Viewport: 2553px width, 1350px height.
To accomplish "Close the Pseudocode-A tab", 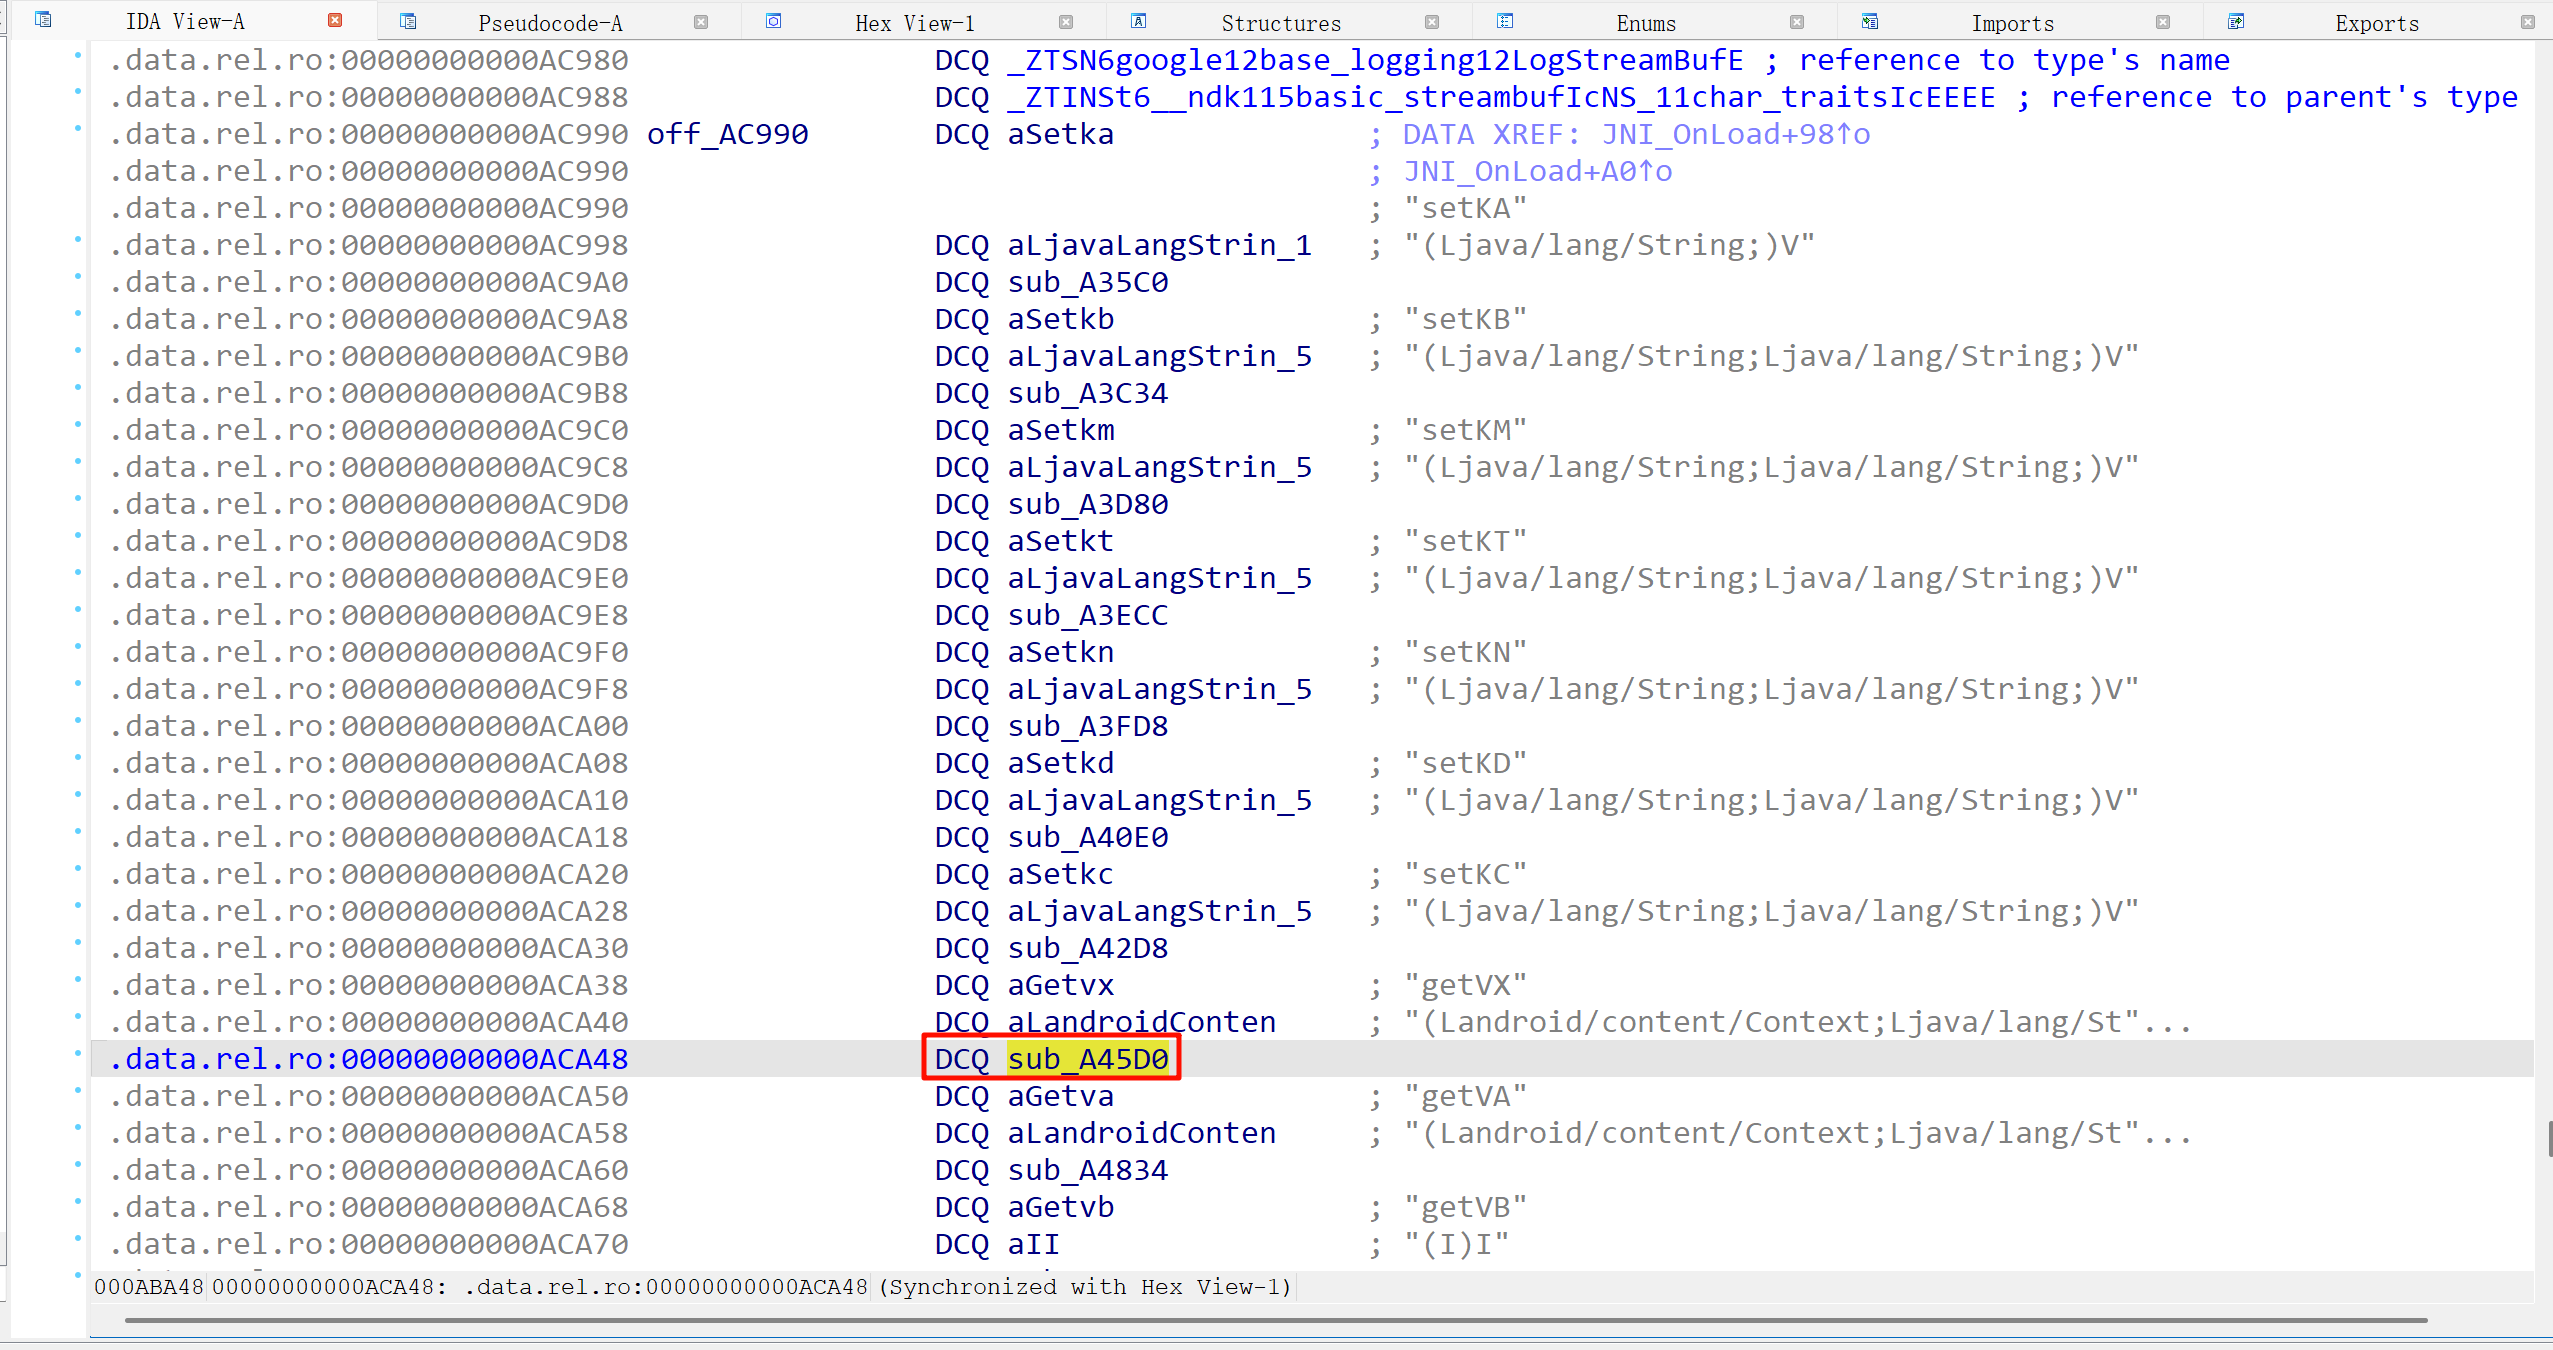I will (x=700, y=21).
